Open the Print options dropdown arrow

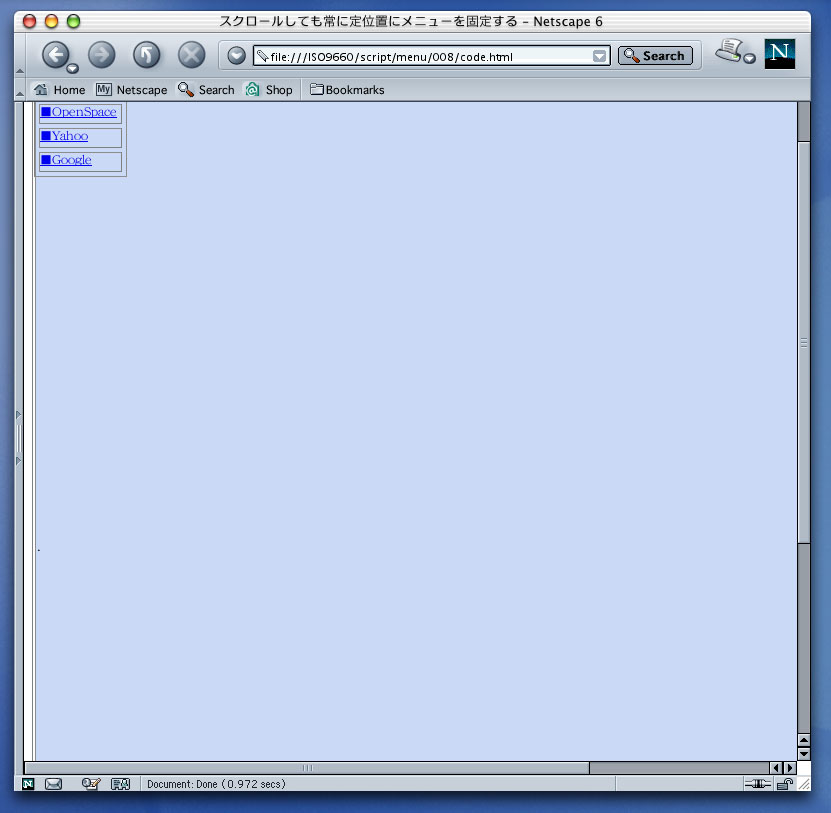point(749,58)
